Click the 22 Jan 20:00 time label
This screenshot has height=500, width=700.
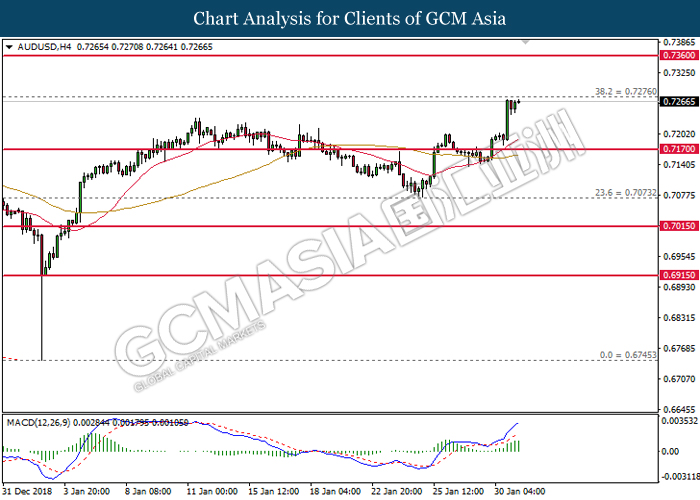397,492
